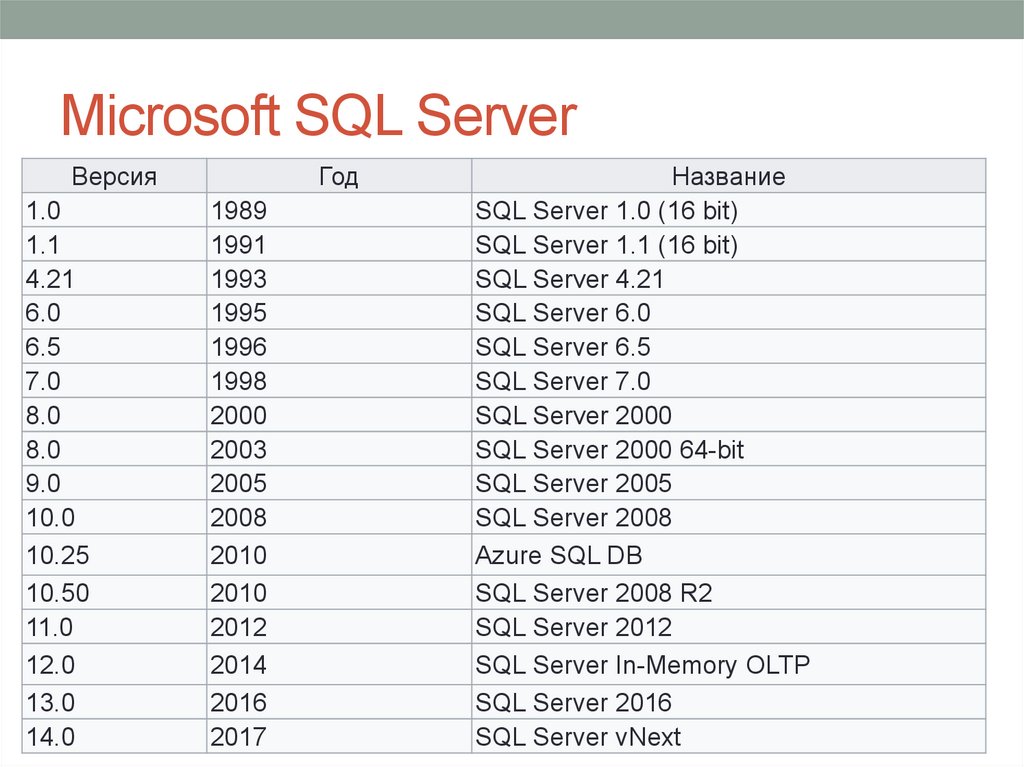This screenshot has height=767, width=1024.
Task: Click the year 1991 cell
Action: [238, 245]
